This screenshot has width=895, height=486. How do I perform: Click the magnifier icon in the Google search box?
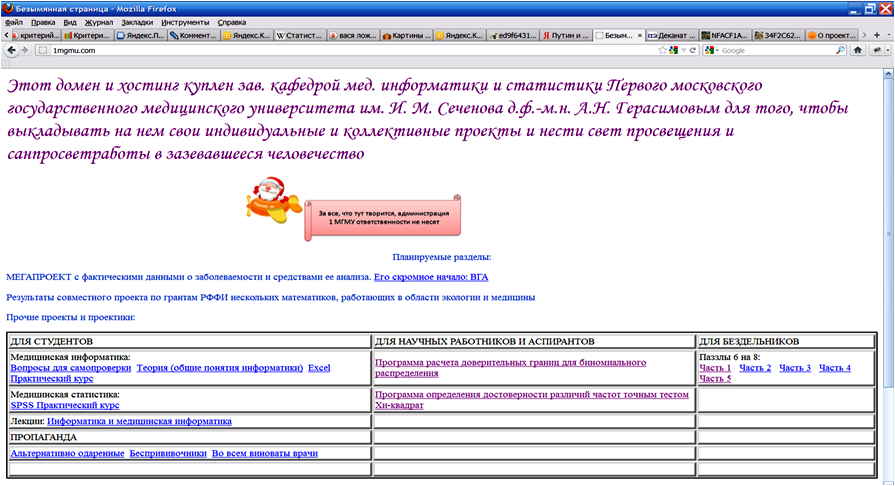840,50
